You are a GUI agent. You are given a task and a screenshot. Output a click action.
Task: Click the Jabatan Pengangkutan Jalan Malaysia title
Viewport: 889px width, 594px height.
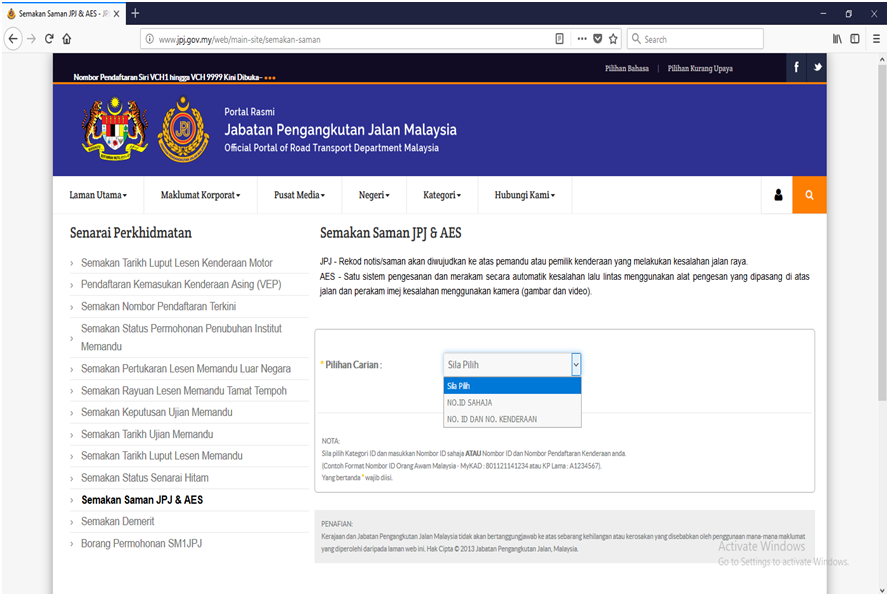click(x=340, y=130)
